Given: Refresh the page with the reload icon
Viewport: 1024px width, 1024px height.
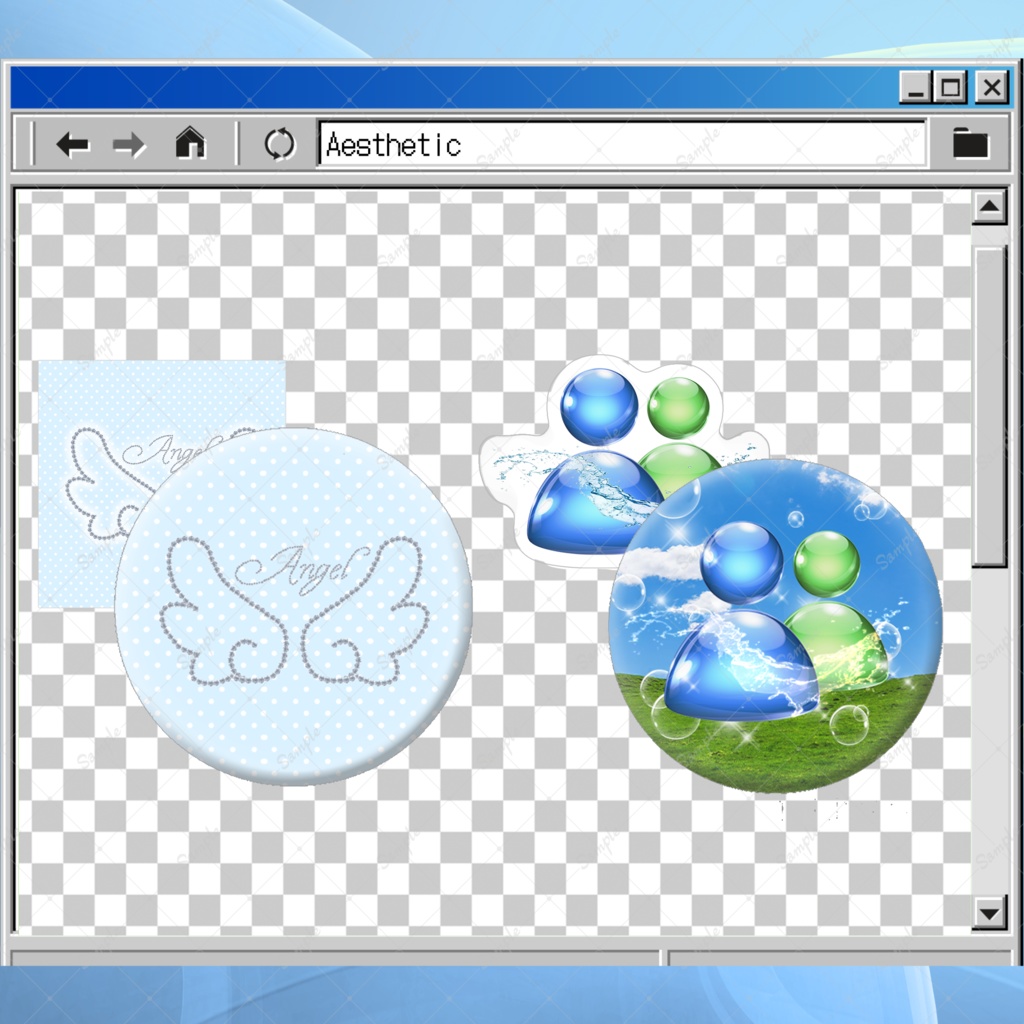Looking at the screenshot, I should [x=280, y=144].
